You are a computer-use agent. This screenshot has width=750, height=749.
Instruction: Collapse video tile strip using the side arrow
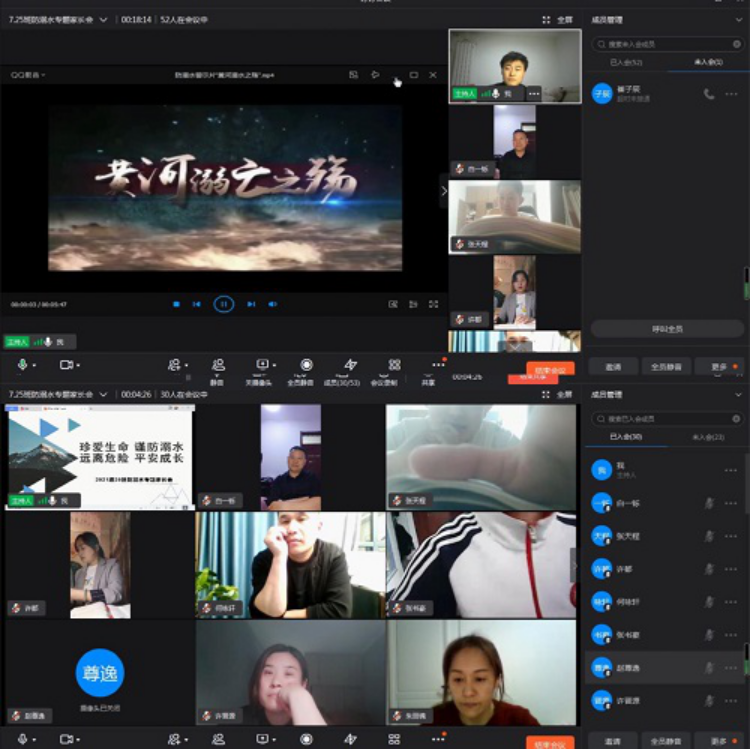(444, 191)
